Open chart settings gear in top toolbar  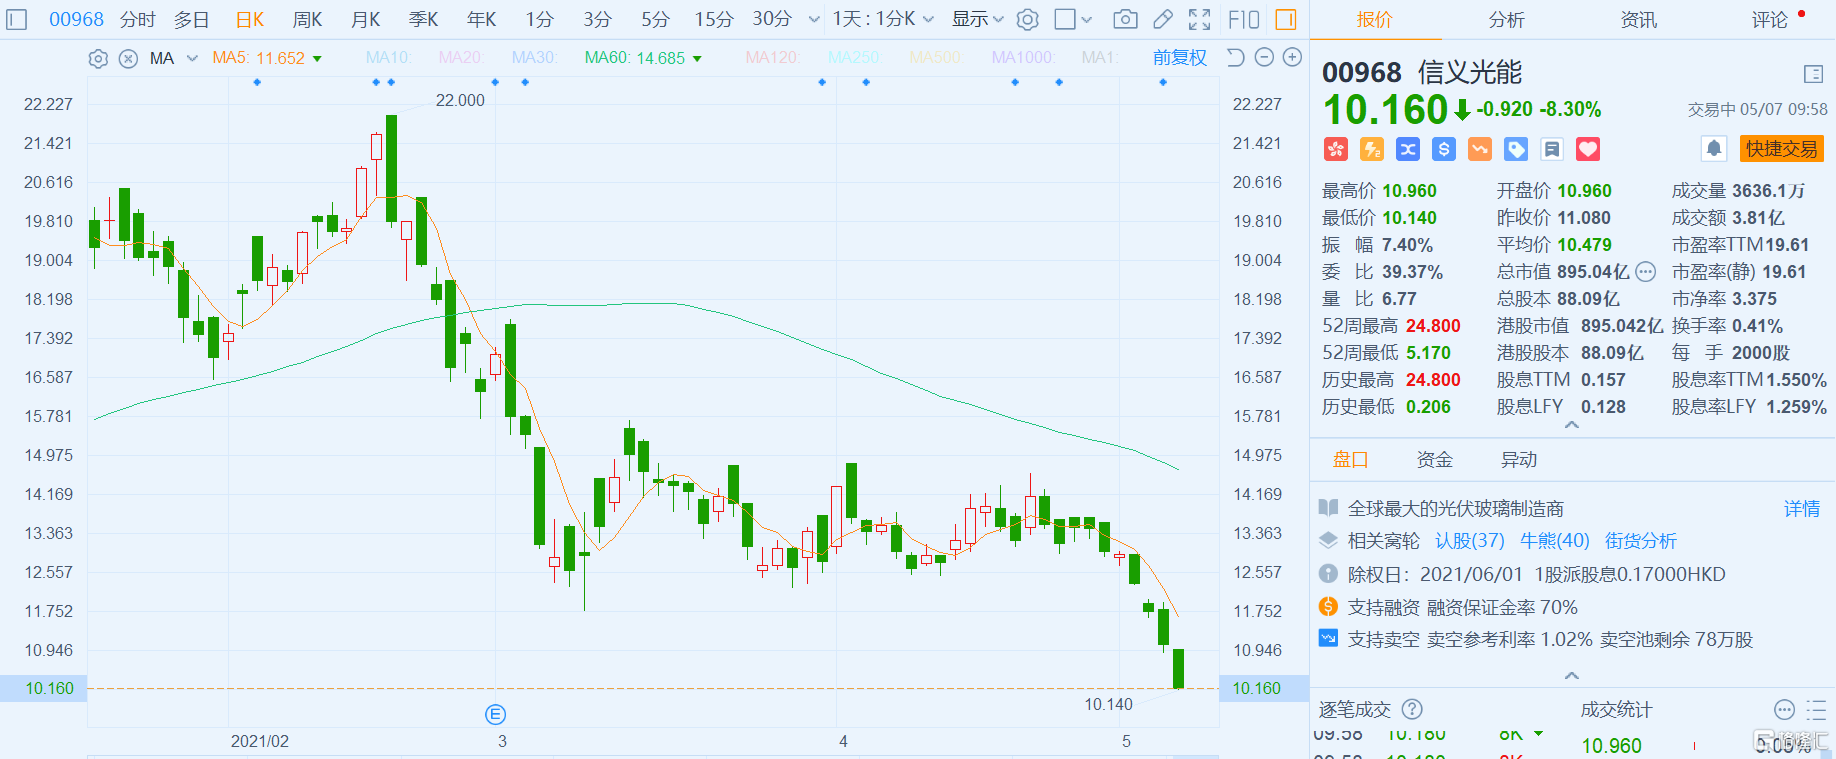(x=1027, y=19)
